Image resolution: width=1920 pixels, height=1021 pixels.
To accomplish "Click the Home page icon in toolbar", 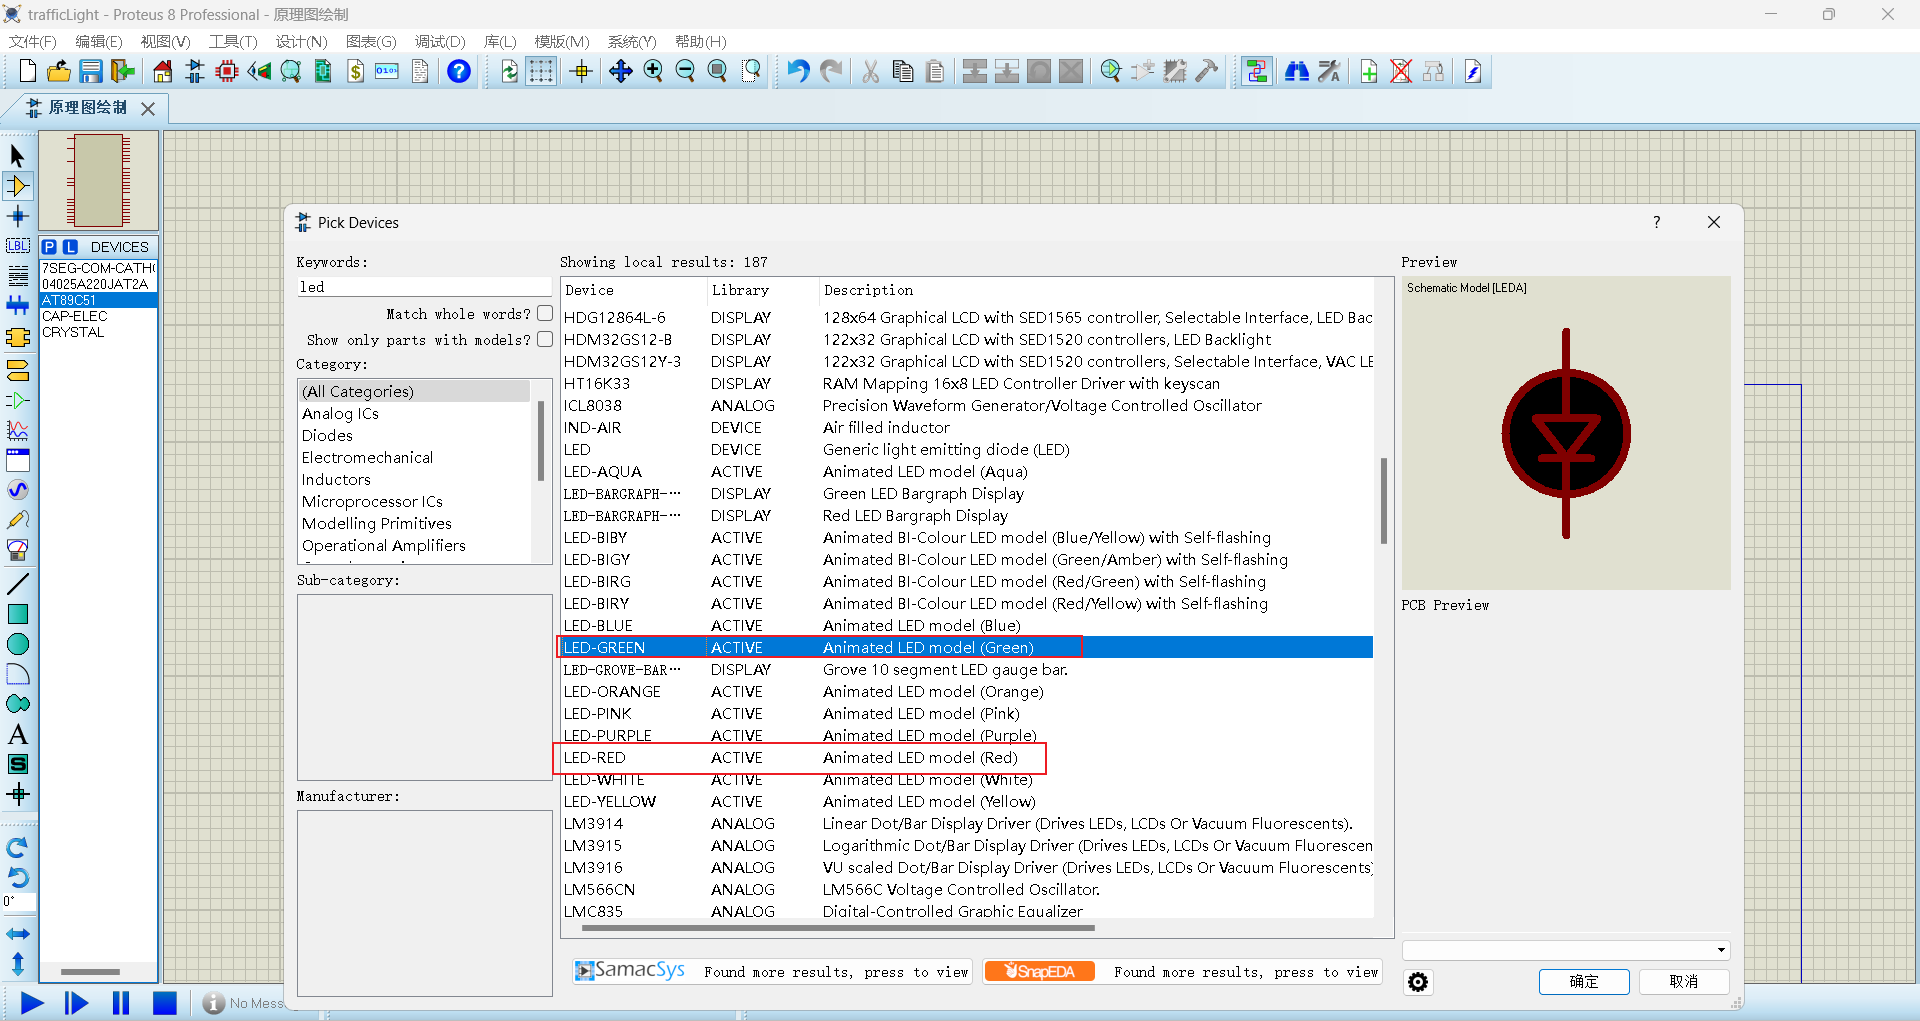I will click(163, 71).
